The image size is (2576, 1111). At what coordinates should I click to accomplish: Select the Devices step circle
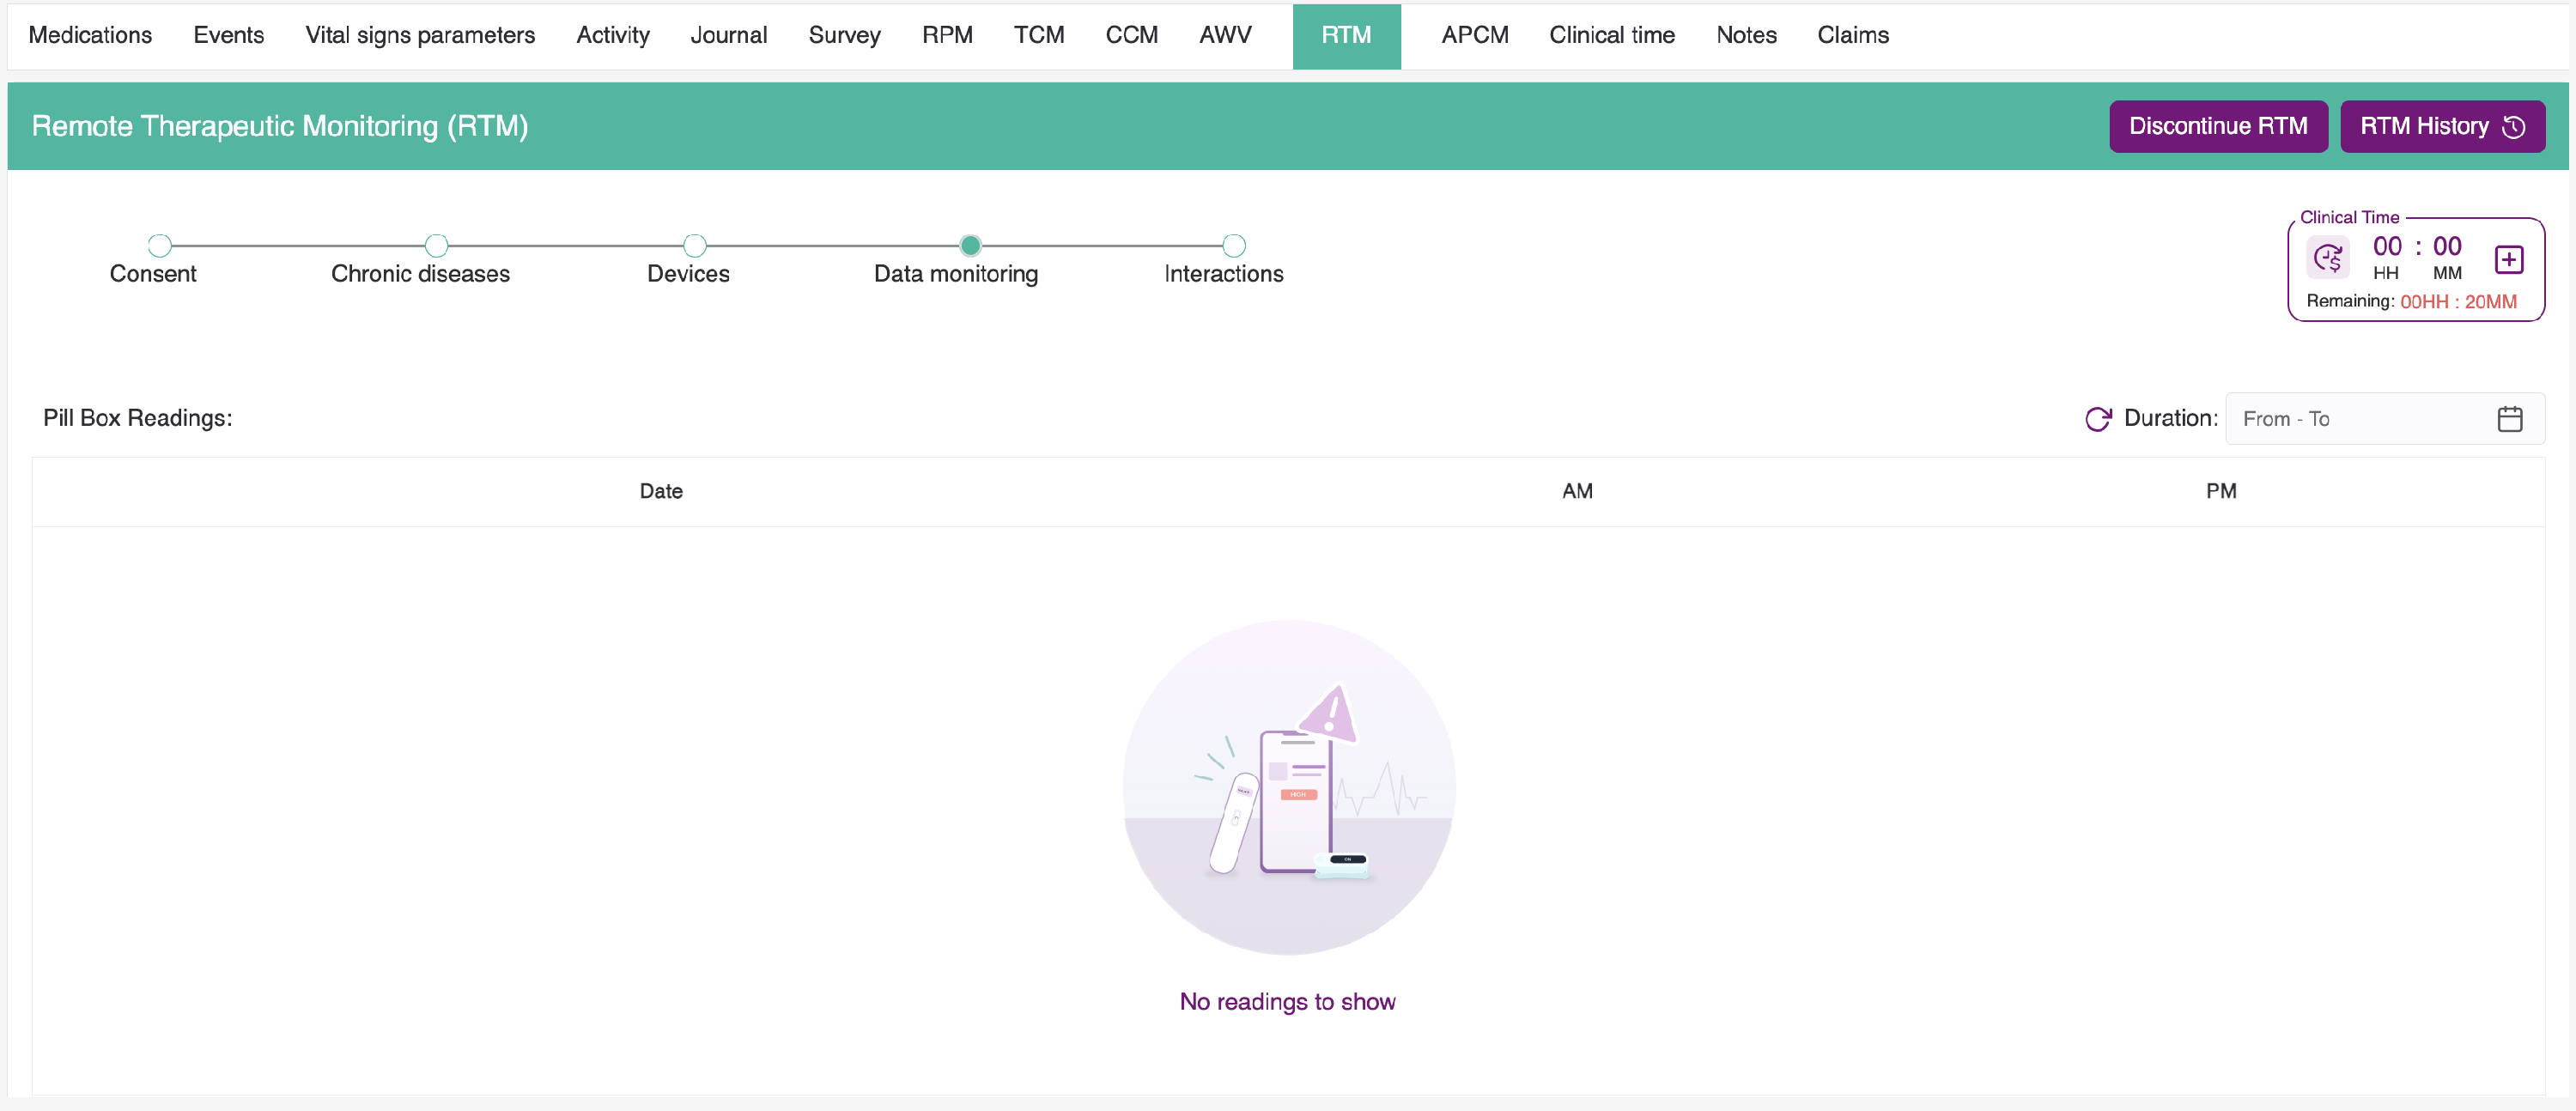click(694, 245)
